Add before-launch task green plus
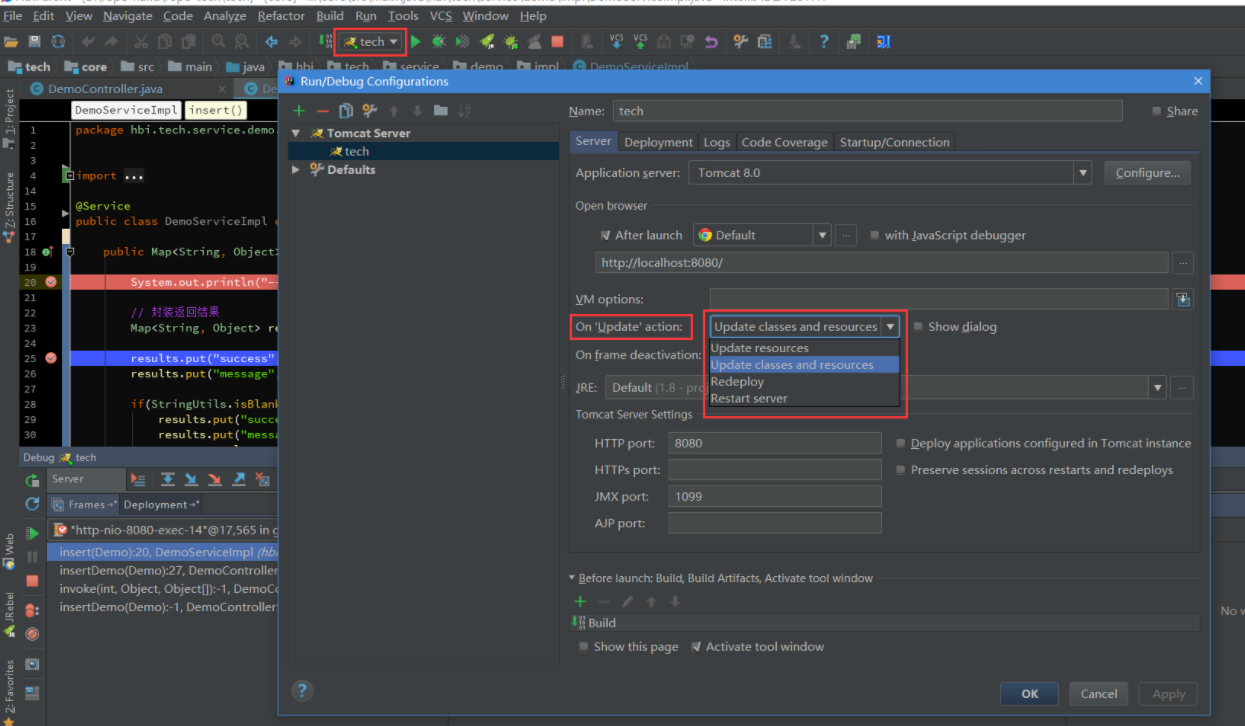 tap(580, 601)
